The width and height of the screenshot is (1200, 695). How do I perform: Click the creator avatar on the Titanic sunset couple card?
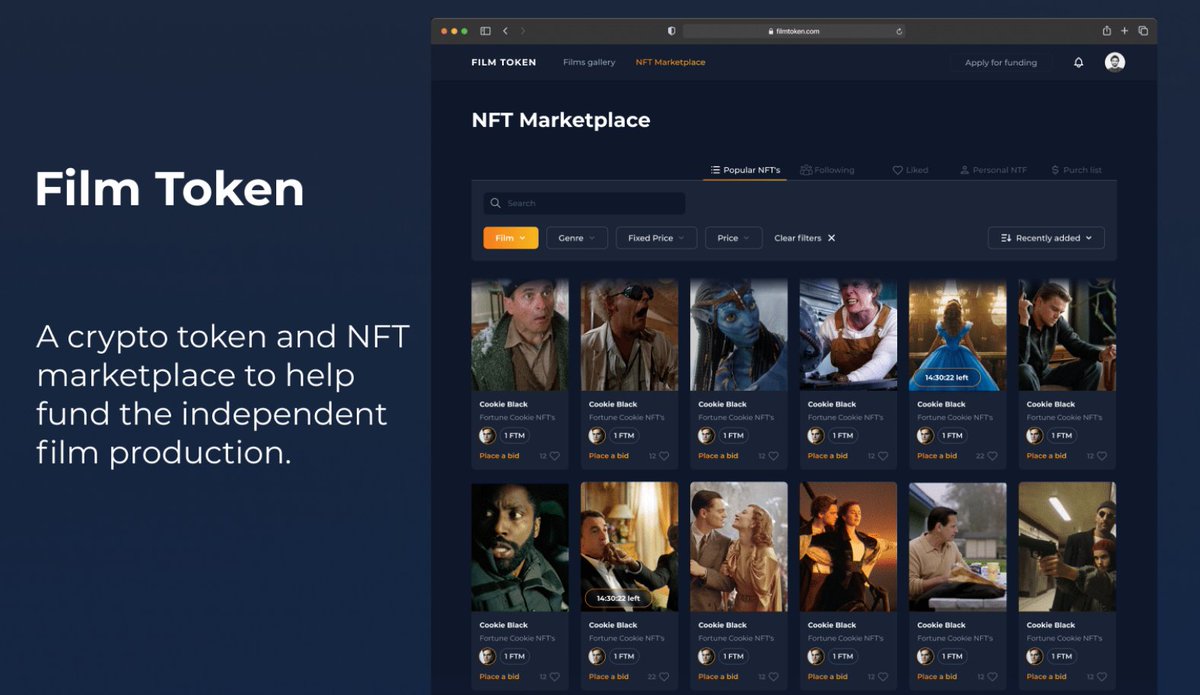816,656
